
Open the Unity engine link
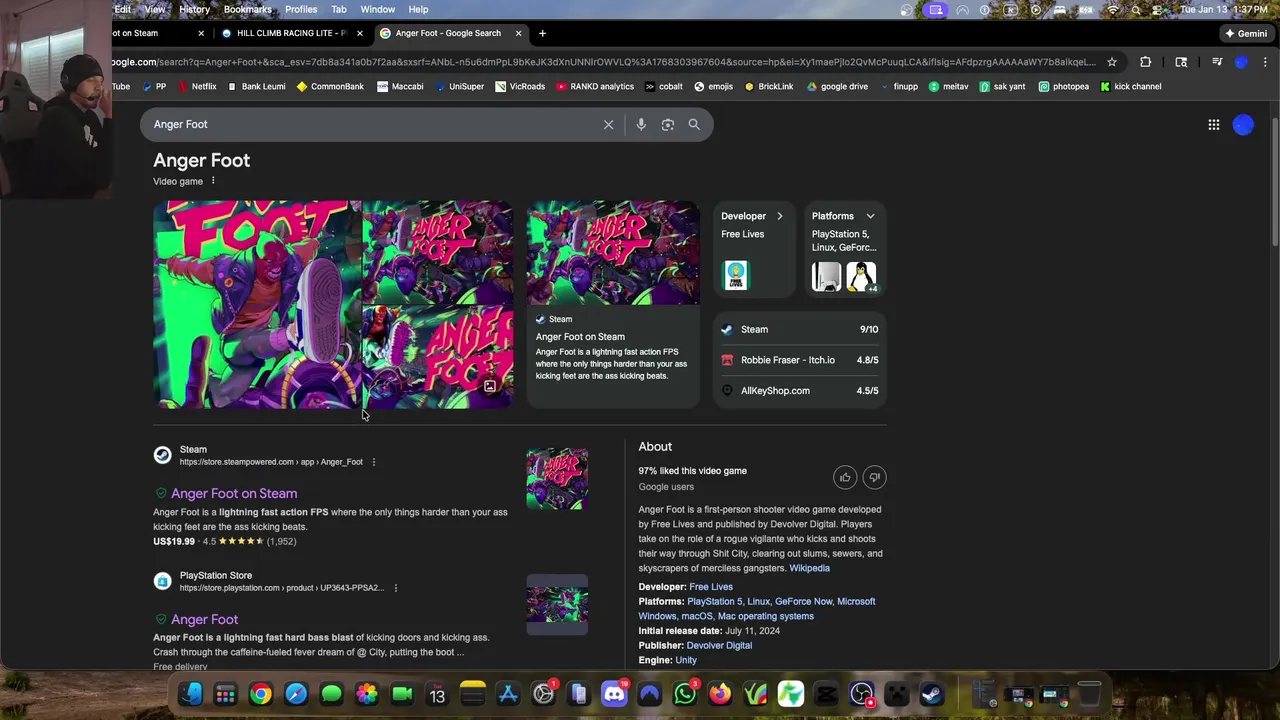pos(685,660)
